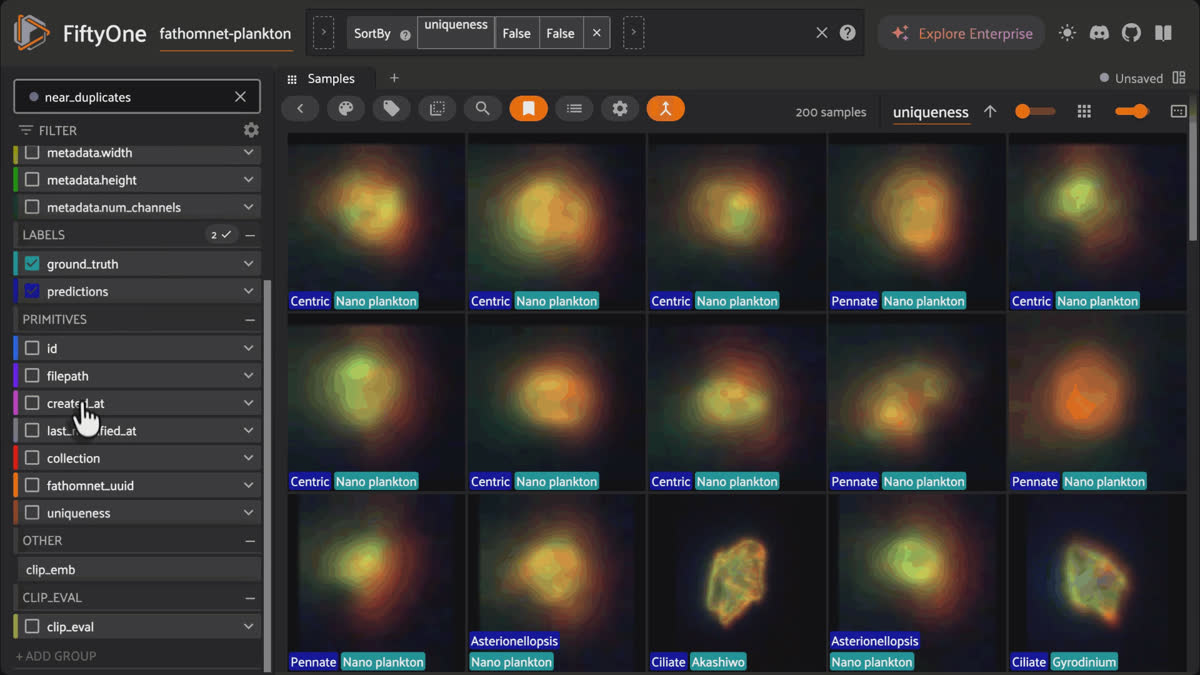Enable the clip_eval checkbox
1200x675 pixels.
pos(32,627)
